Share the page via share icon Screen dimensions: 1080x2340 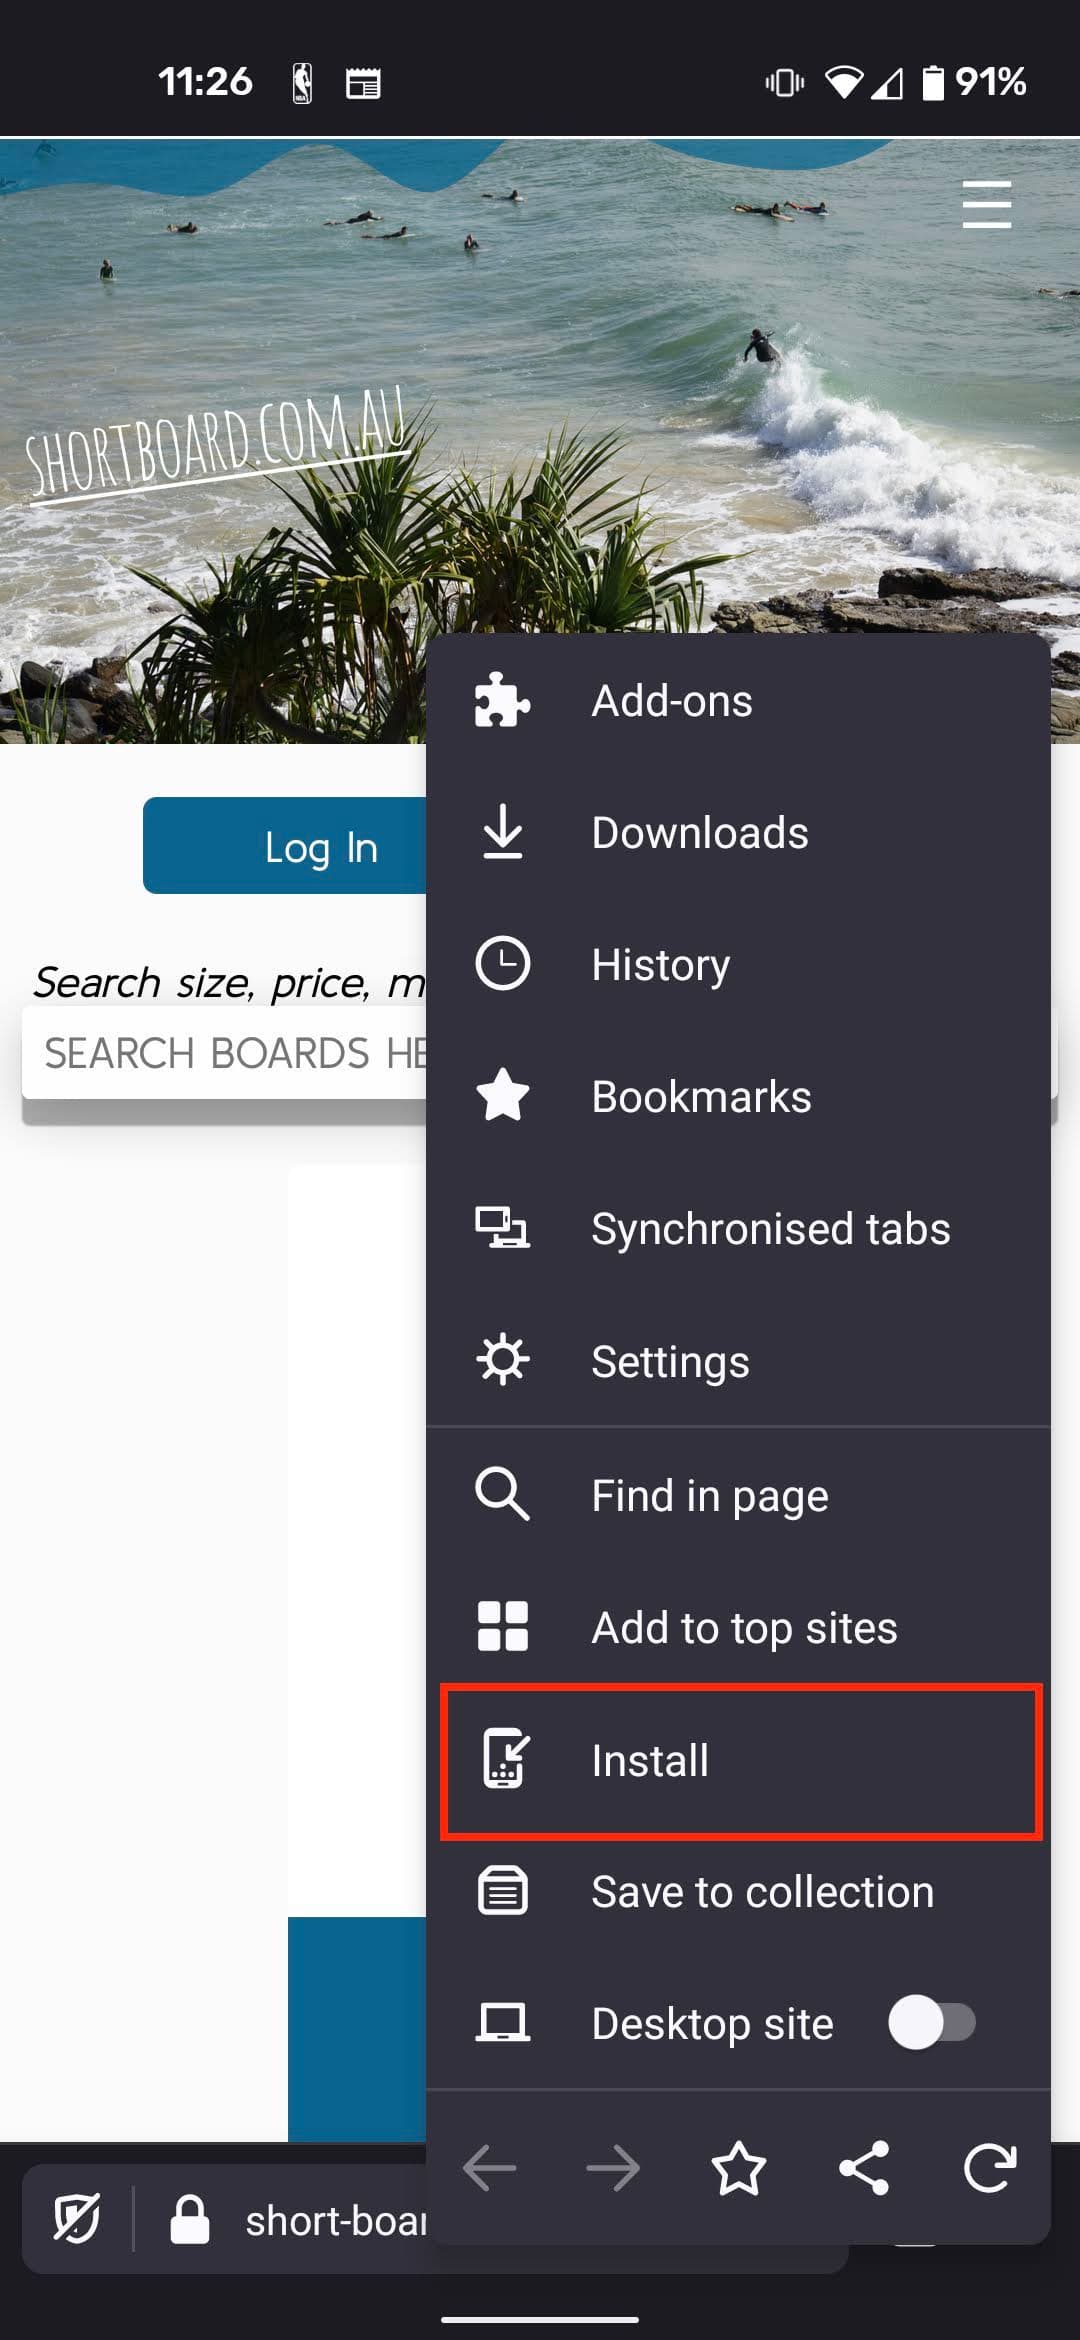tap(864, 2168)
